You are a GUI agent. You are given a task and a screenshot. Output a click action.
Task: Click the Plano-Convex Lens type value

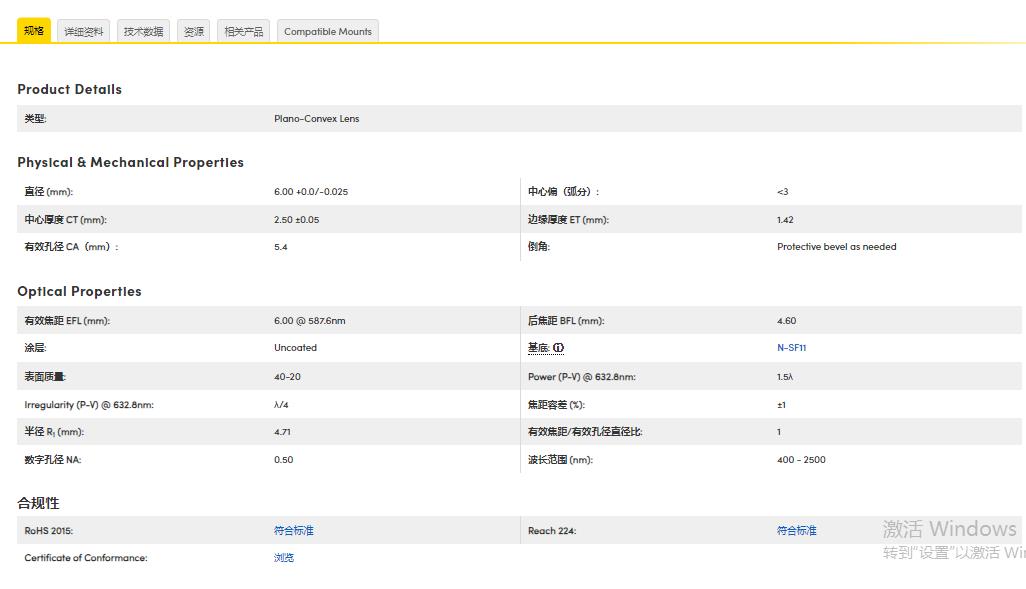(316, 118)
